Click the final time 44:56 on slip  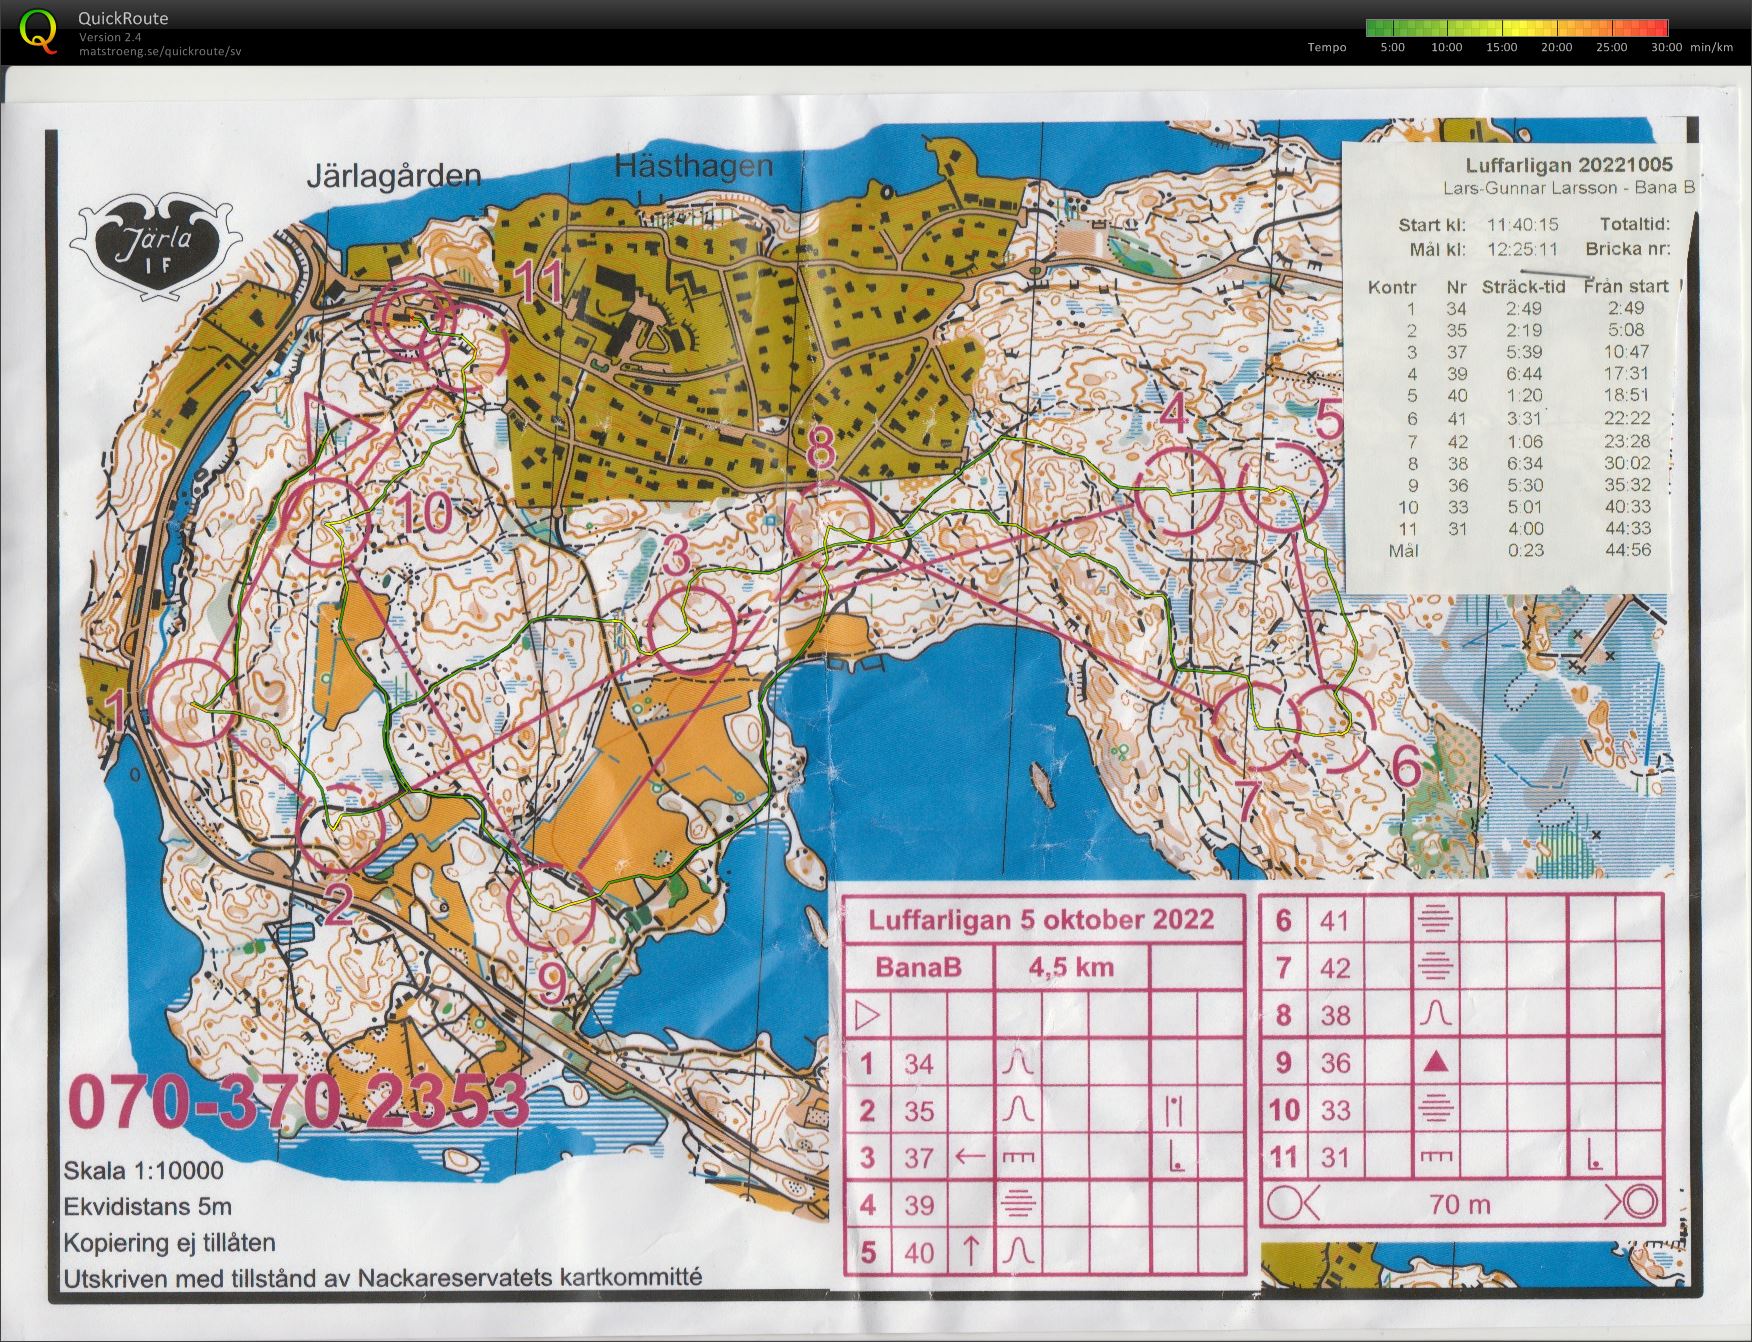(1628, 549)
